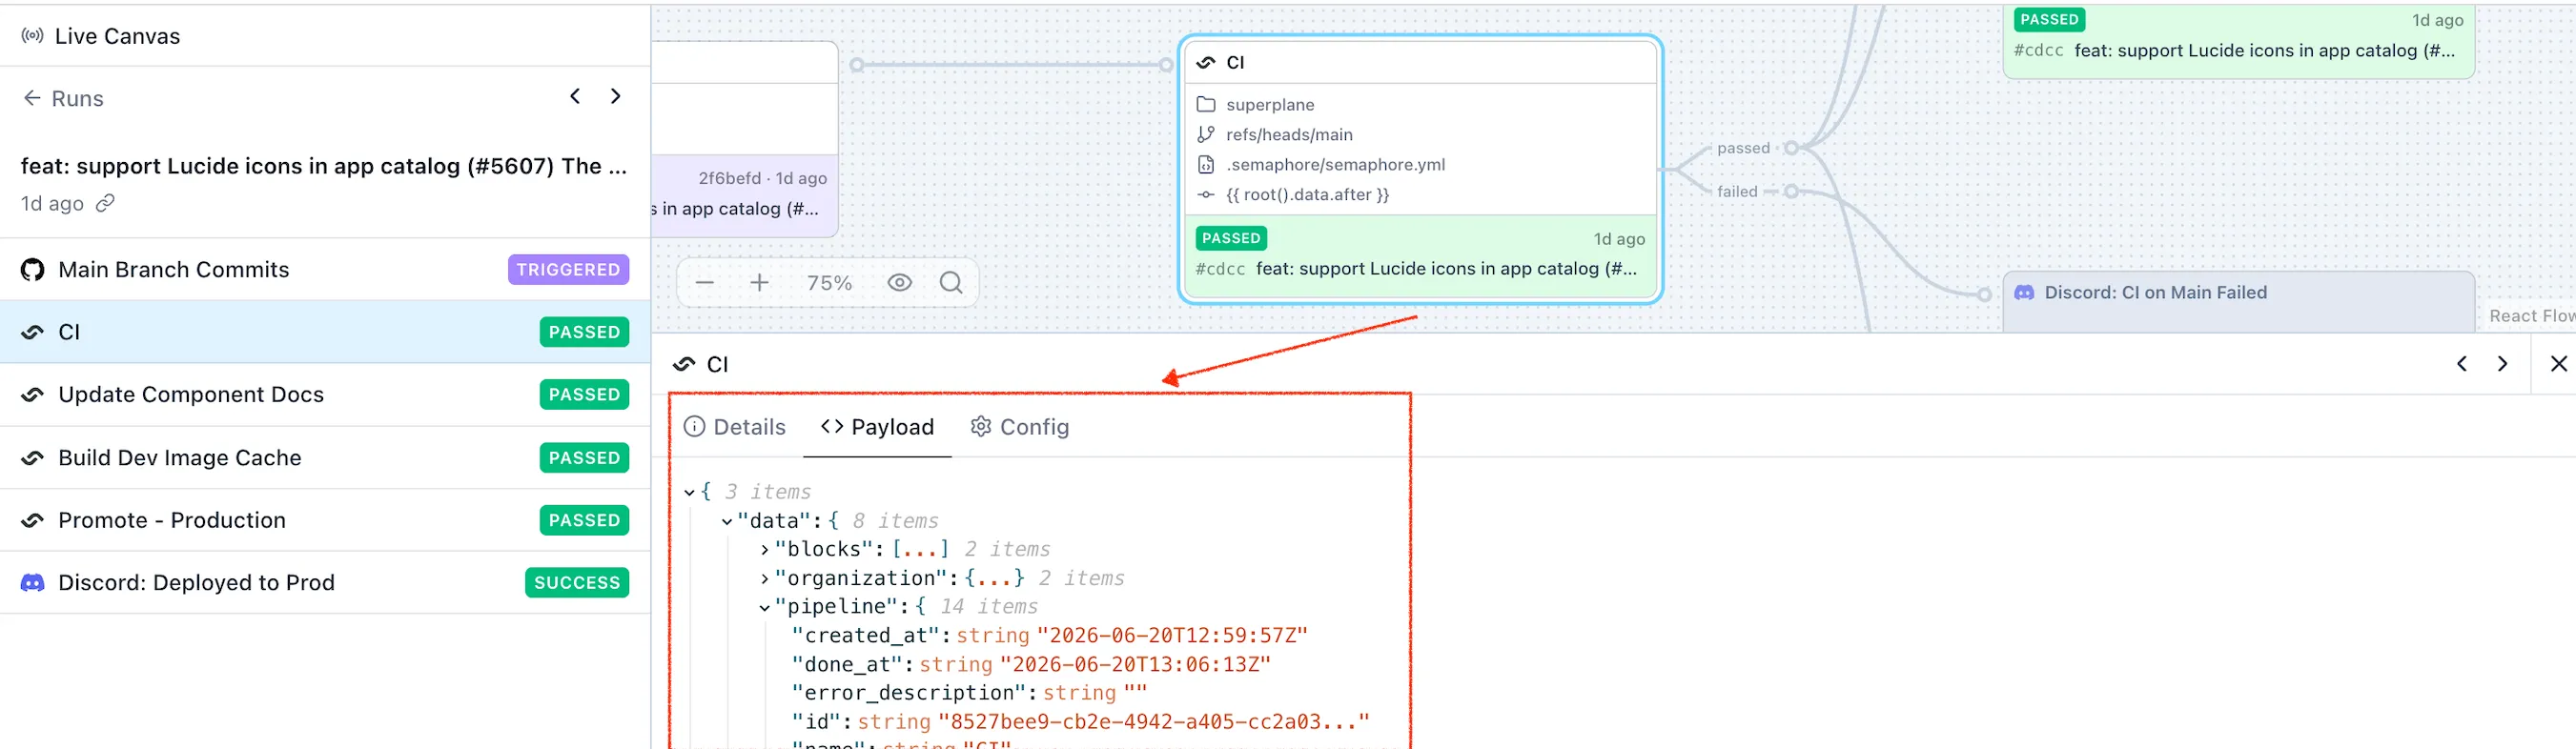Click the "error_description" key
Image resolution: width=2576 pixels, height=749 pixels.
pyautogui.click(x=908, y=692)
